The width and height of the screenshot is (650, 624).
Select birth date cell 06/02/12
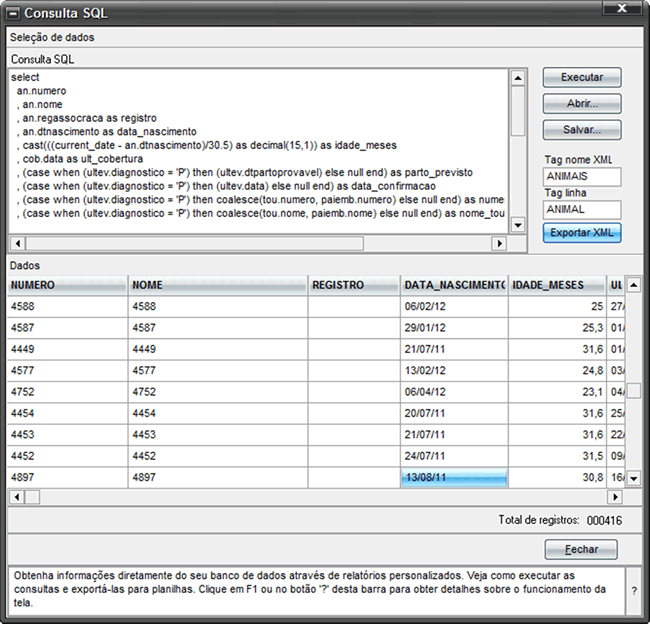click(x=454, y=307)
